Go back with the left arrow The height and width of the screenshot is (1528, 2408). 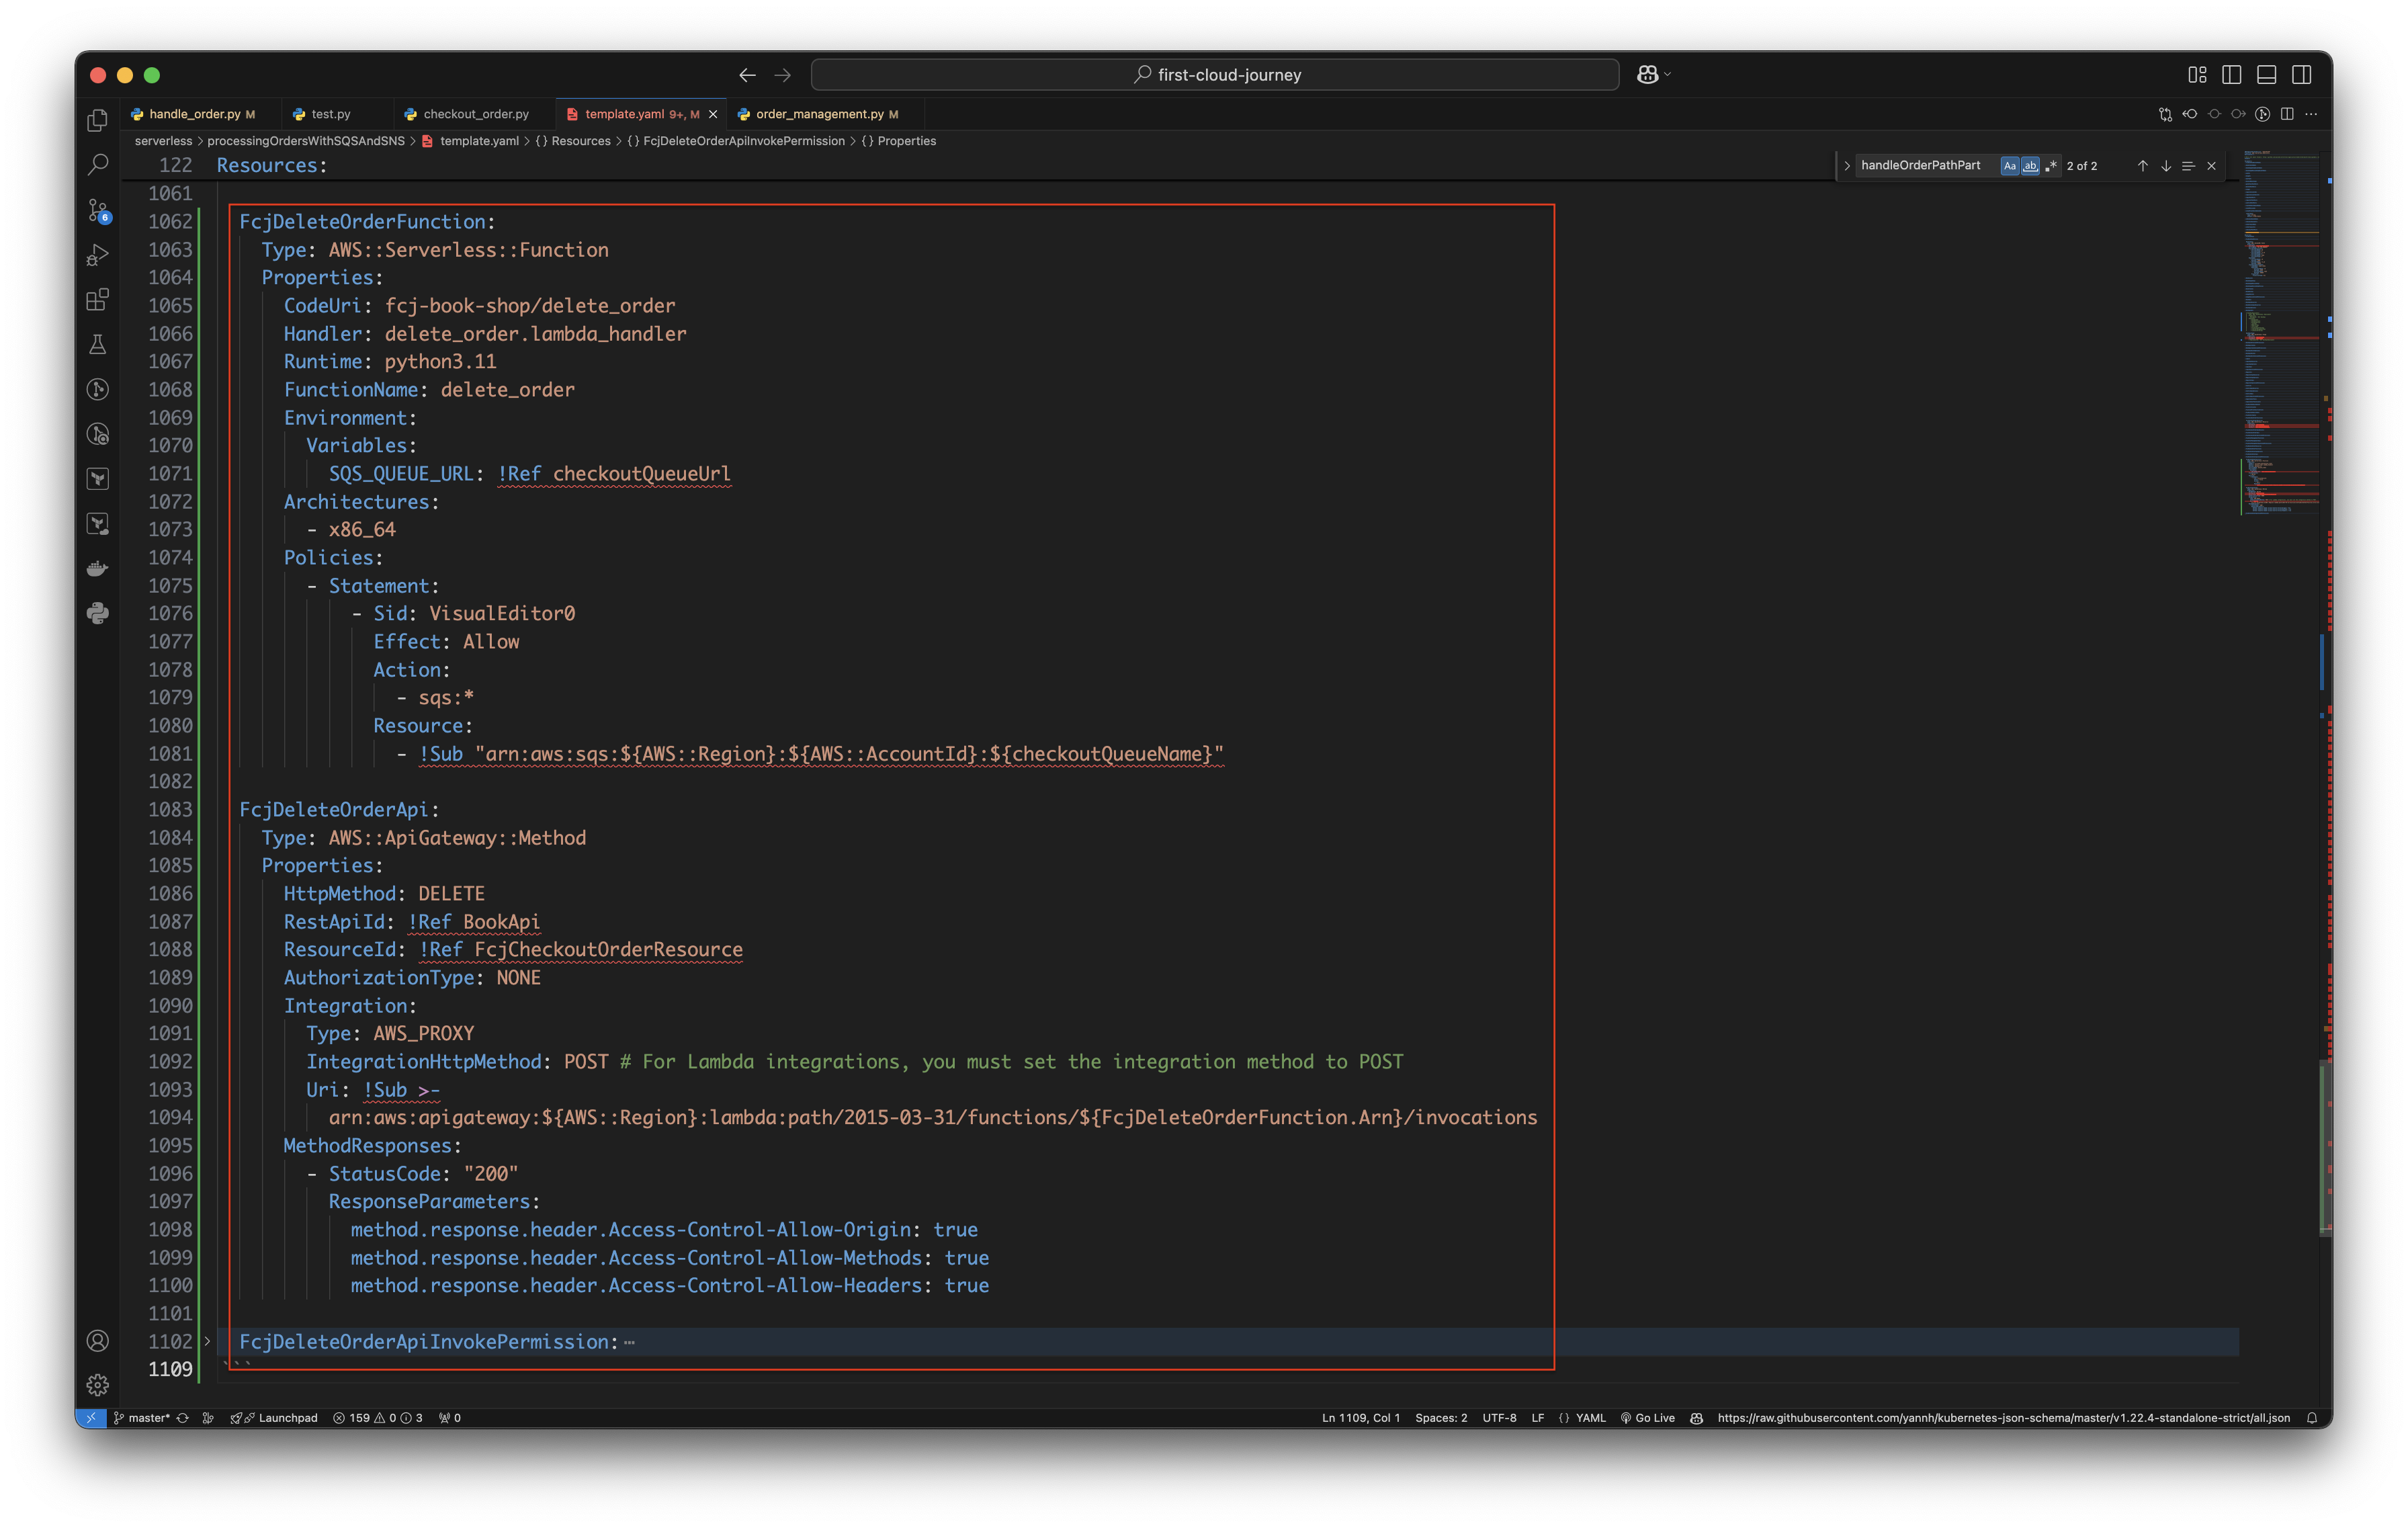747,75
